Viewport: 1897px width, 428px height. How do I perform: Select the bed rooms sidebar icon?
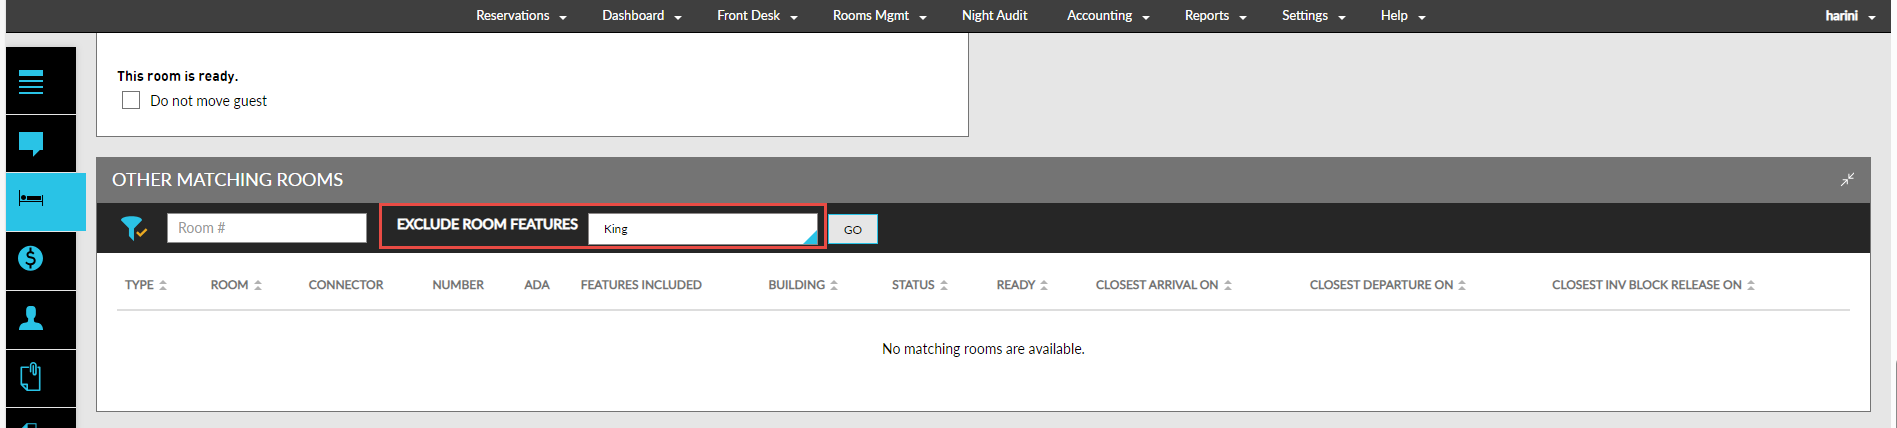tap(31, 199)
